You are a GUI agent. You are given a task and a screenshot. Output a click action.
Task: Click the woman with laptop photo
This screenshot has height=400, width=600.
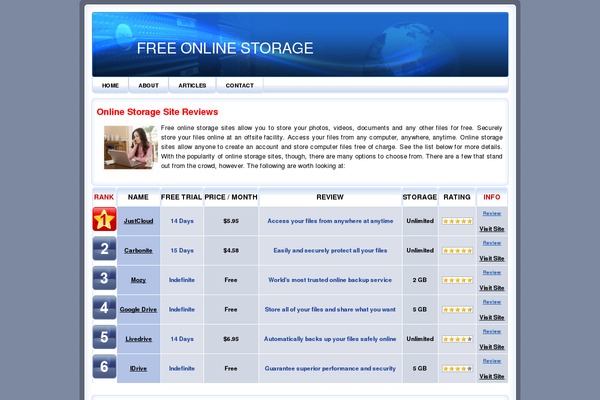click(131, 147)
